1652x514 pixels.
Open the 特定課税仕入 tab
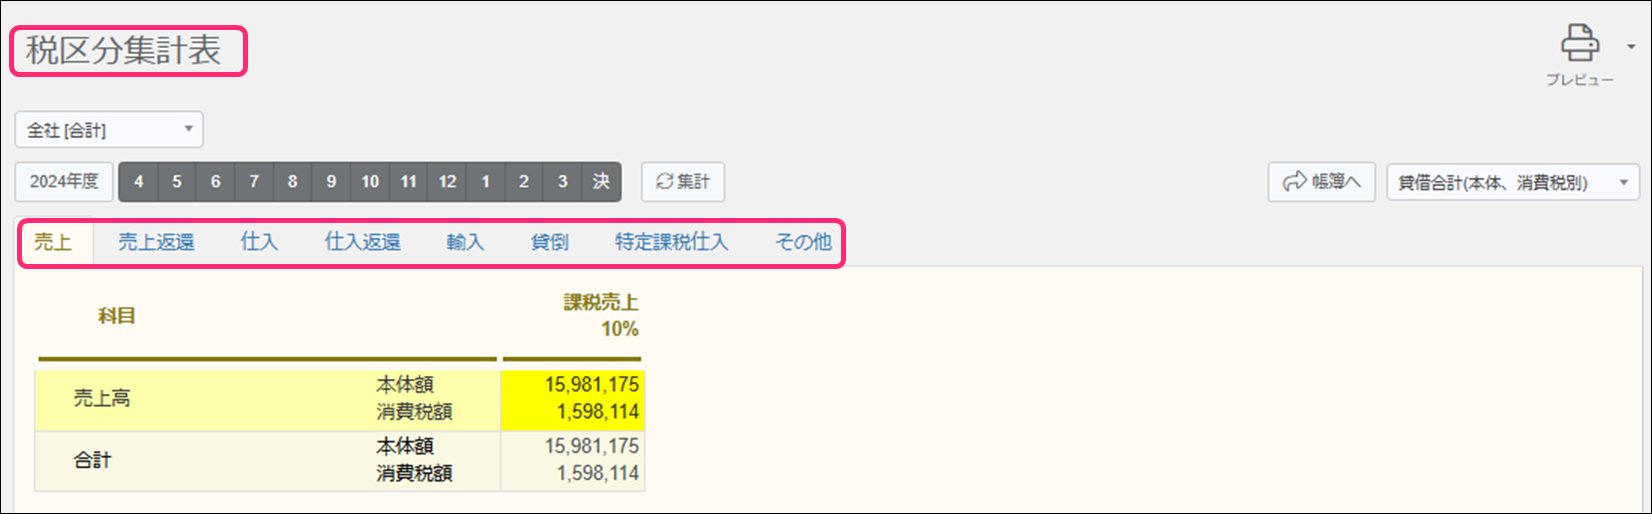coord(671,242)
